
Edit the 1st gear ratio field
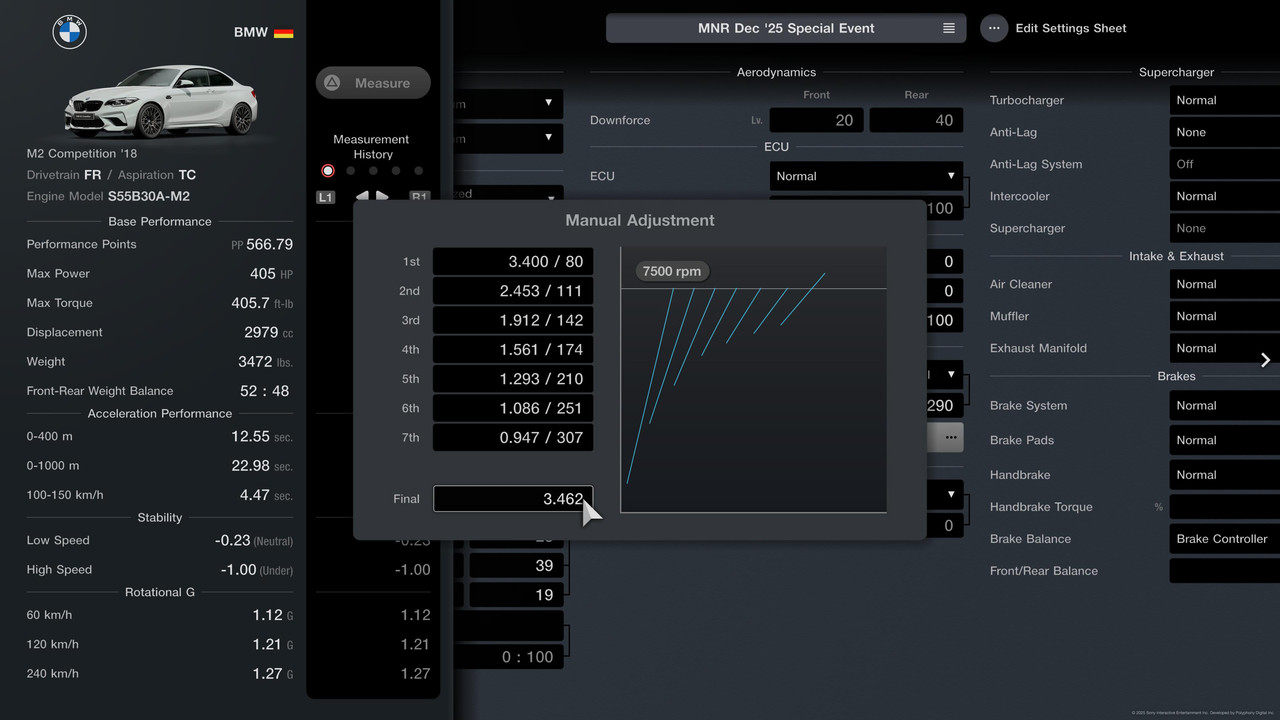click(513, 262)
